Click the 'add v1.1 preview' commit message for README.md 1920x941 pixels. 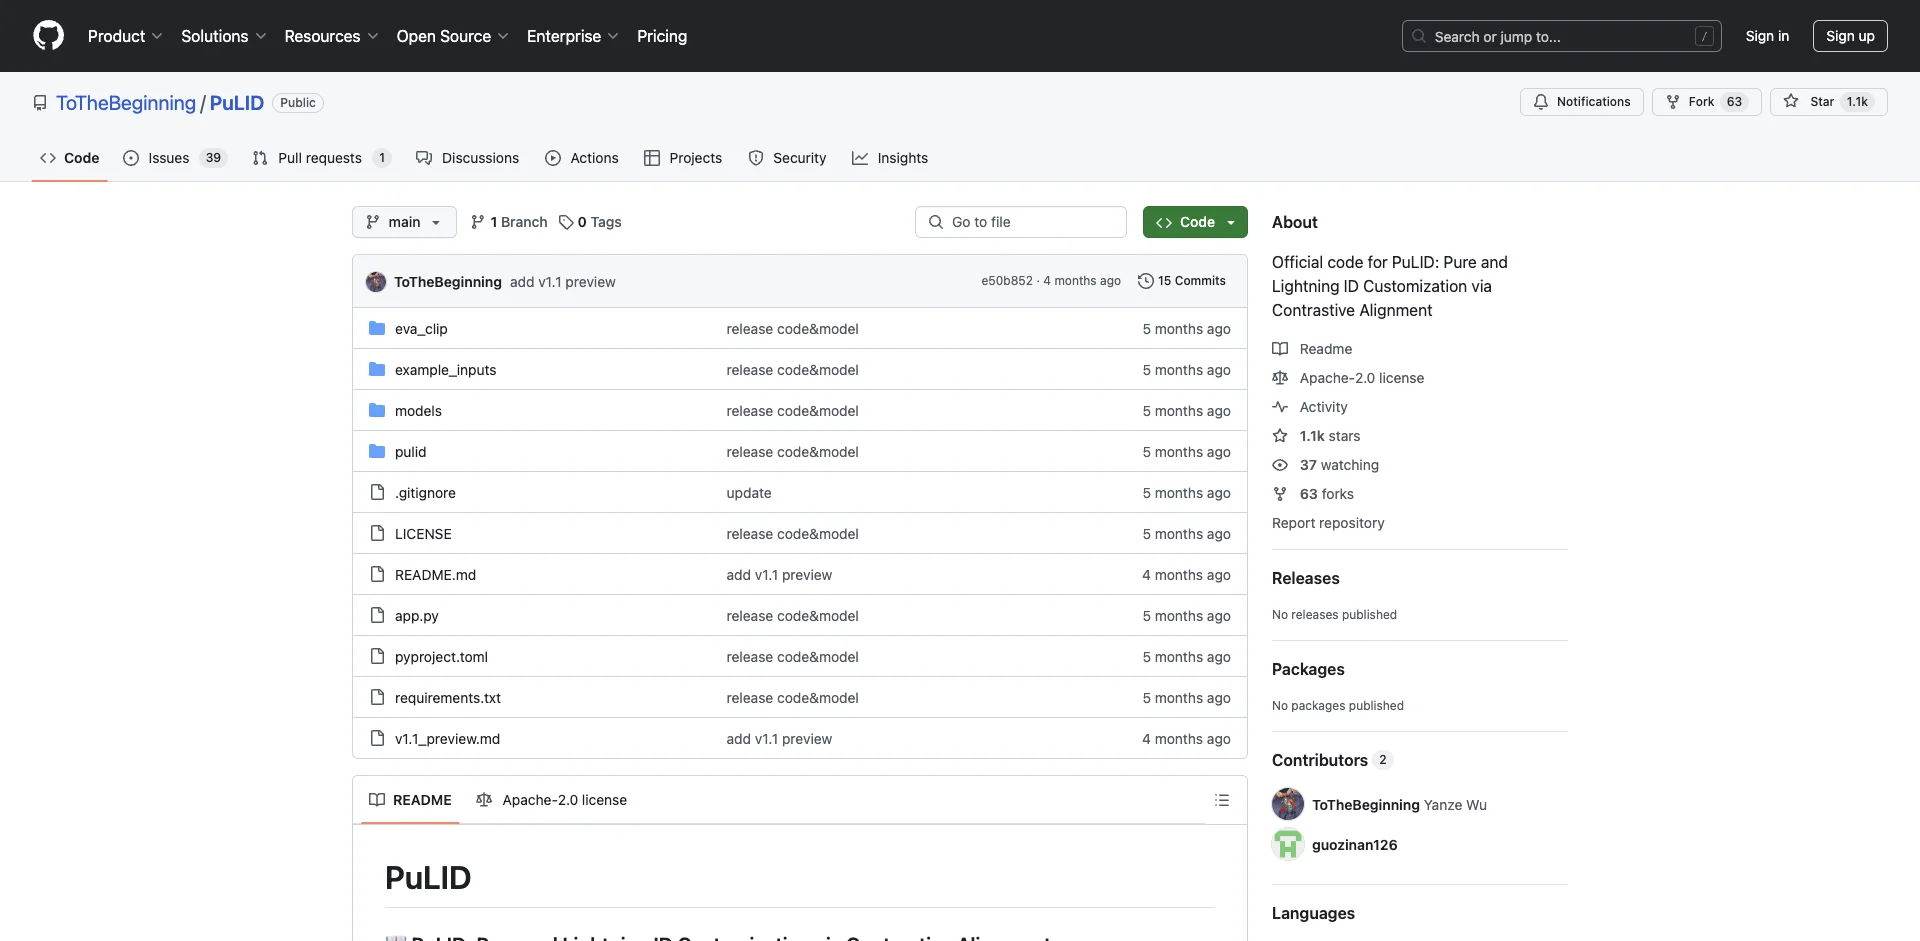click(779, 575)
